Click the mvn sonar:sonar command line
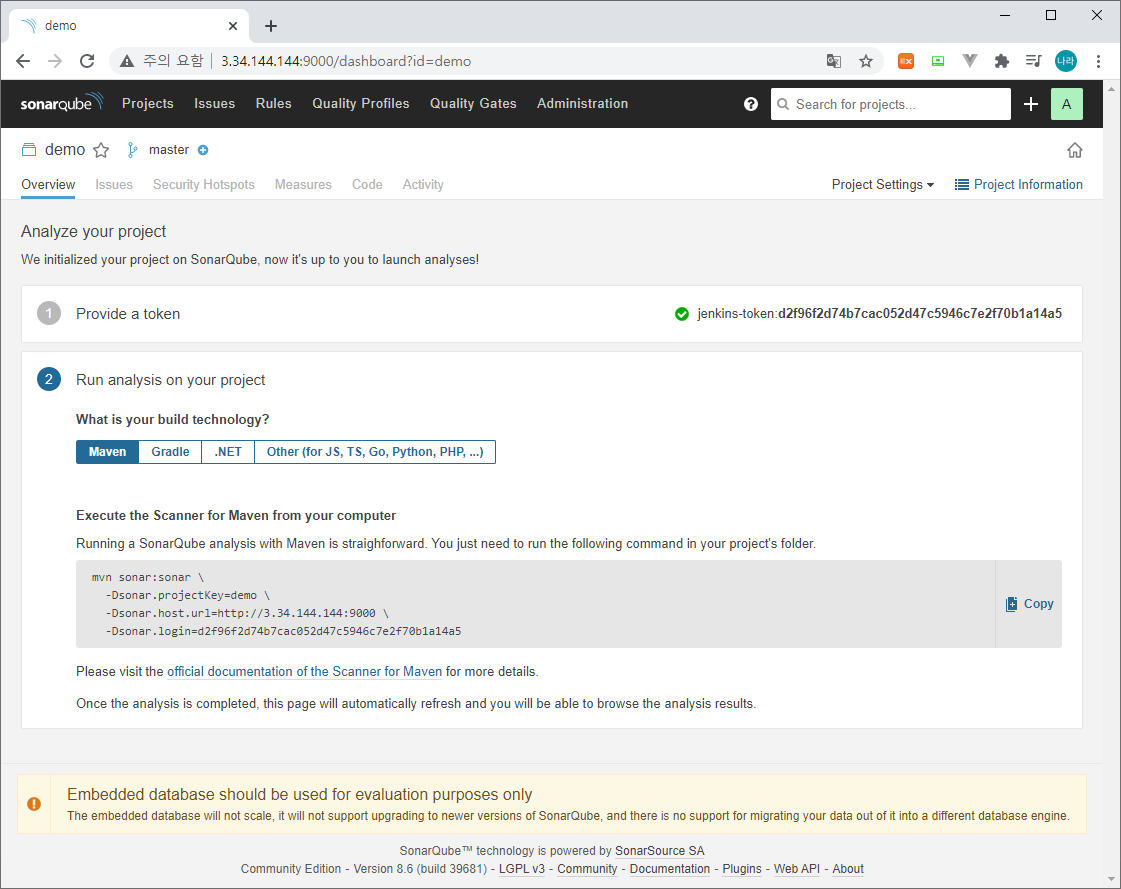 coord(148,577)
